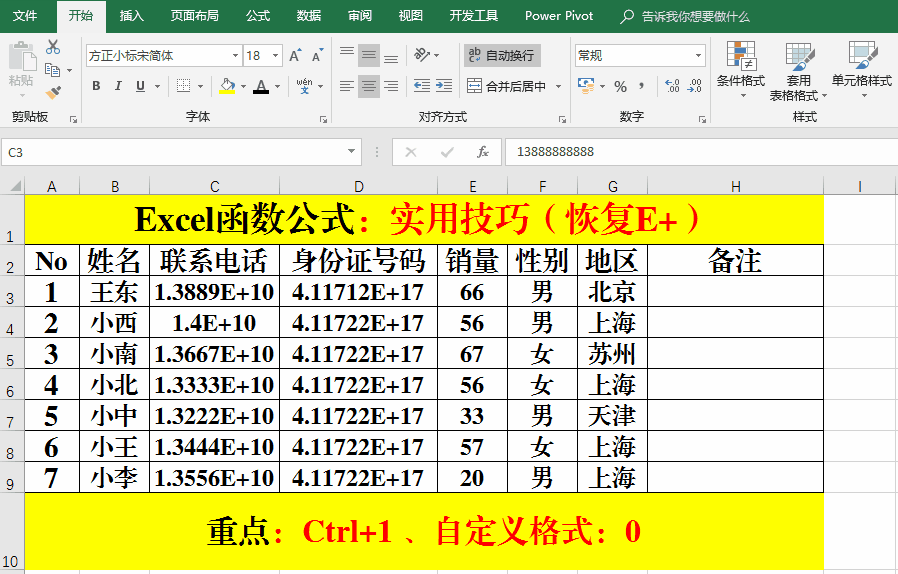Click 合并后居中 merge and center
The height and width of the screenshot is (574, 898).
tap(506, 86)
